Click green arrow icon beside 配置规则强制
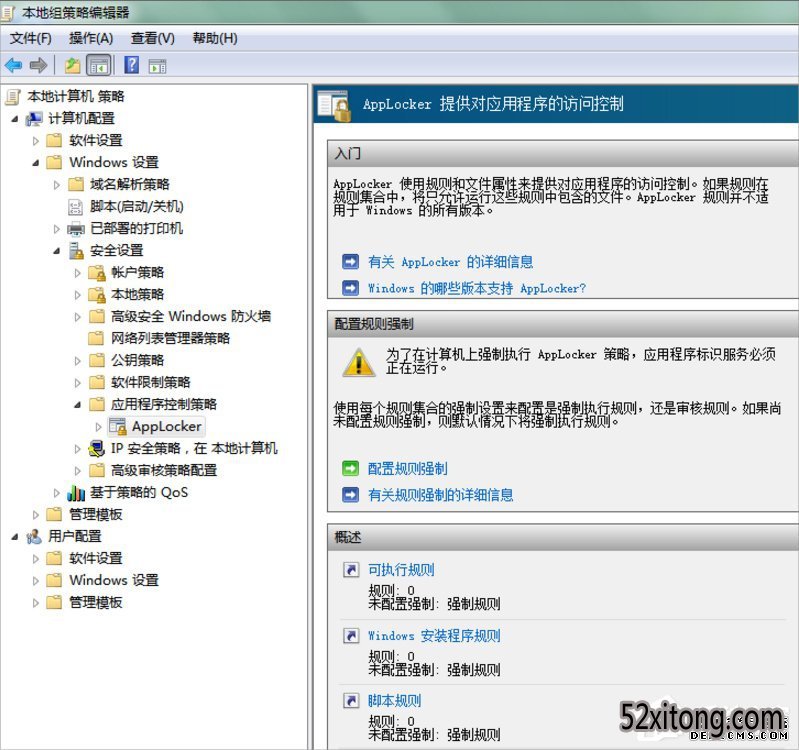799x750 pixels. [x=351, y=468]
